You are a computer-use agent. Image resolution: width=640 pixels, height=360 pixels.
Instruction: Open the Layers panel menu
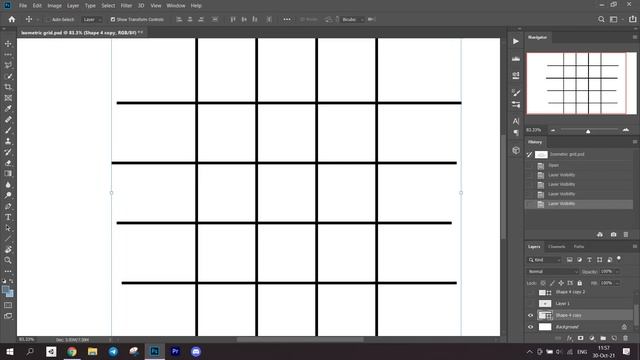635,247
